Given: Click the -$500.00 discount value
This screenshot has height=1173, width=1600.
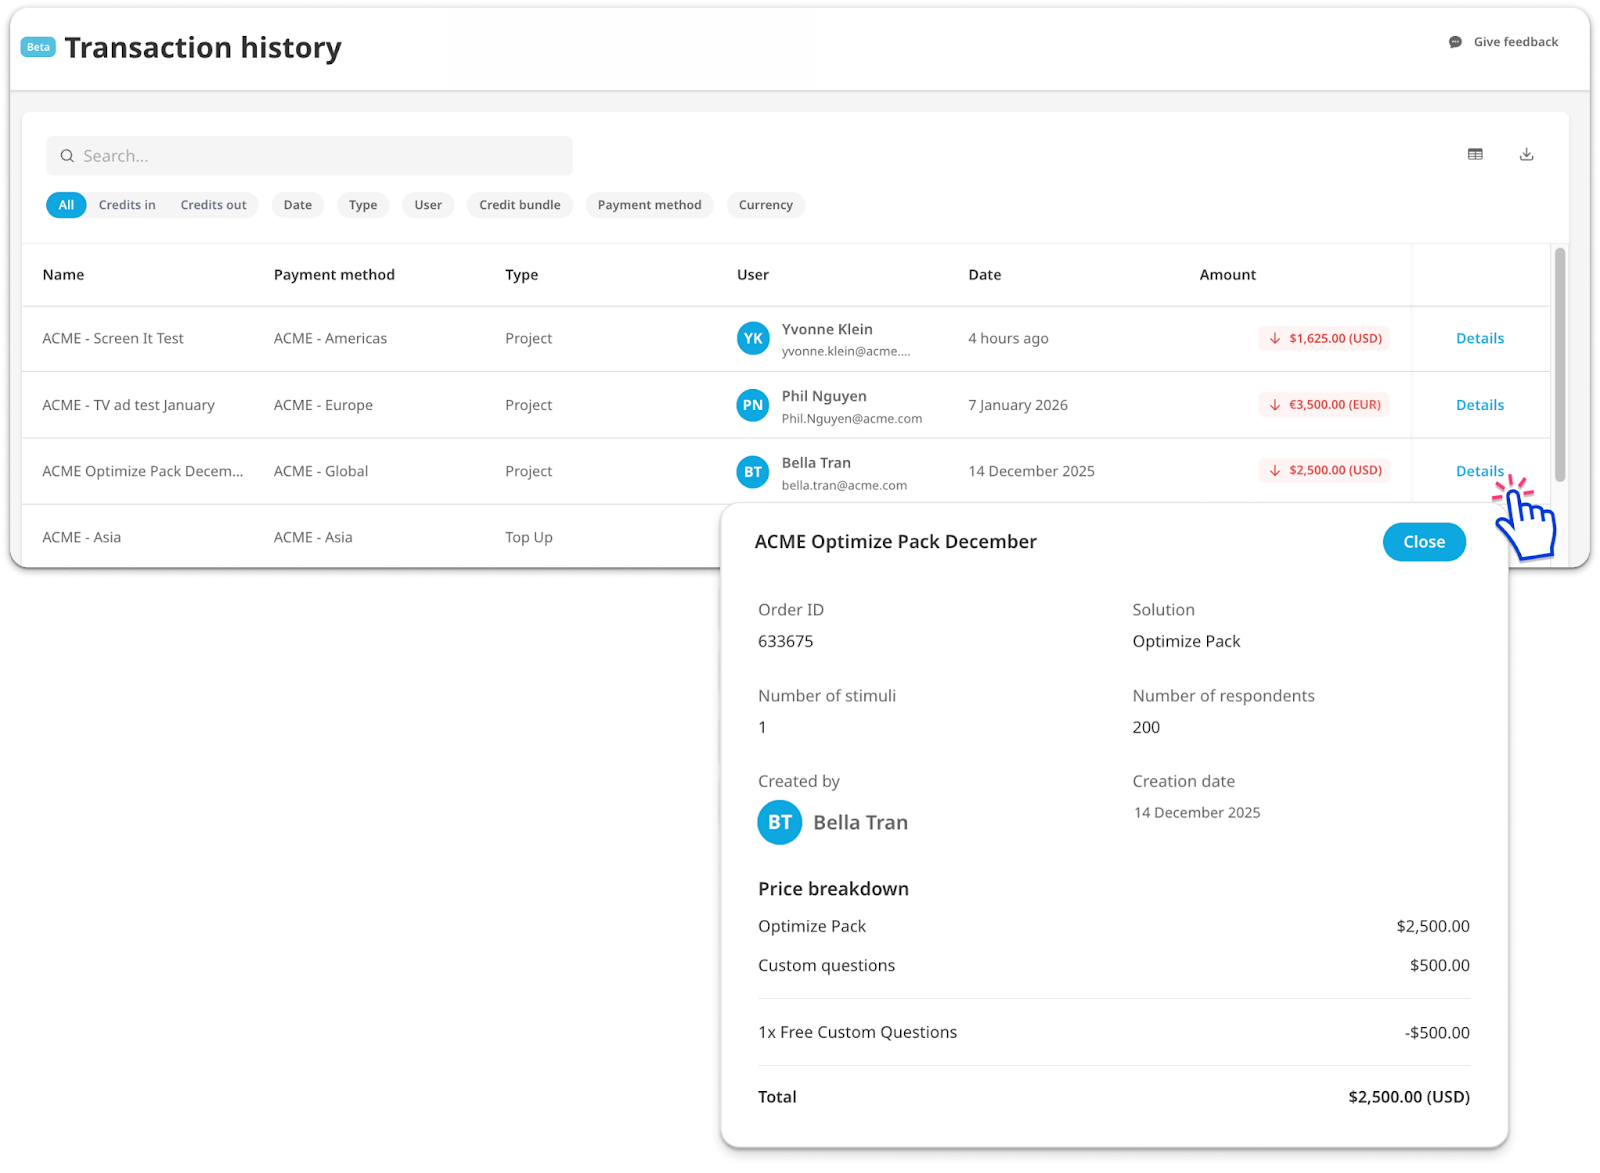Looking at the screenshot, I should point(1437,1033).
